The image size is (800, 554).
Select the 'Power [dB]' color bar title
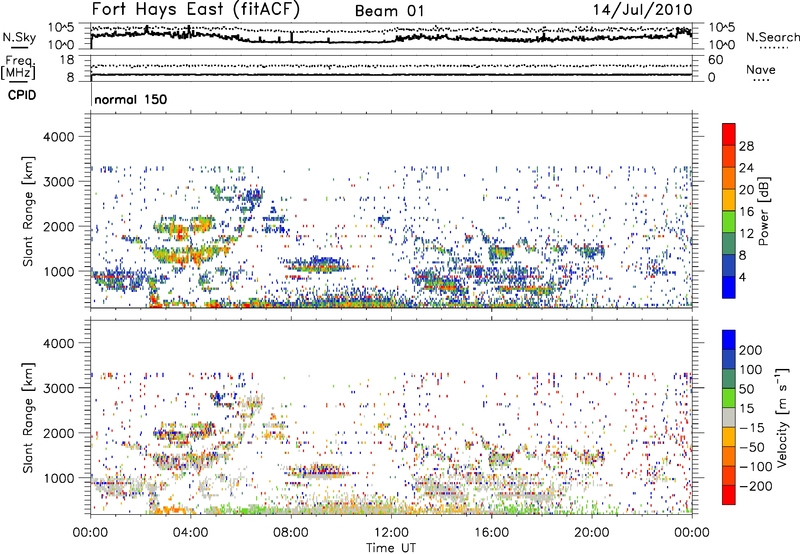764,211
